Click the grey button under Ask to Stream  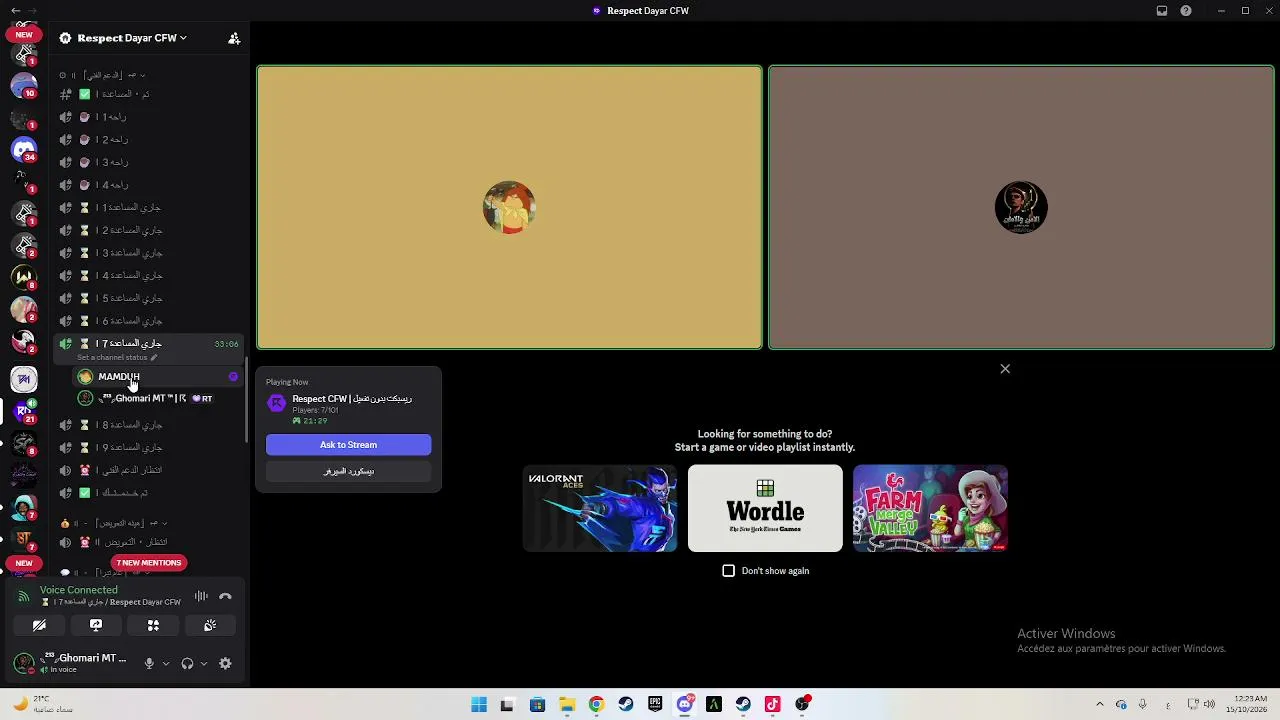coord(348,471)
